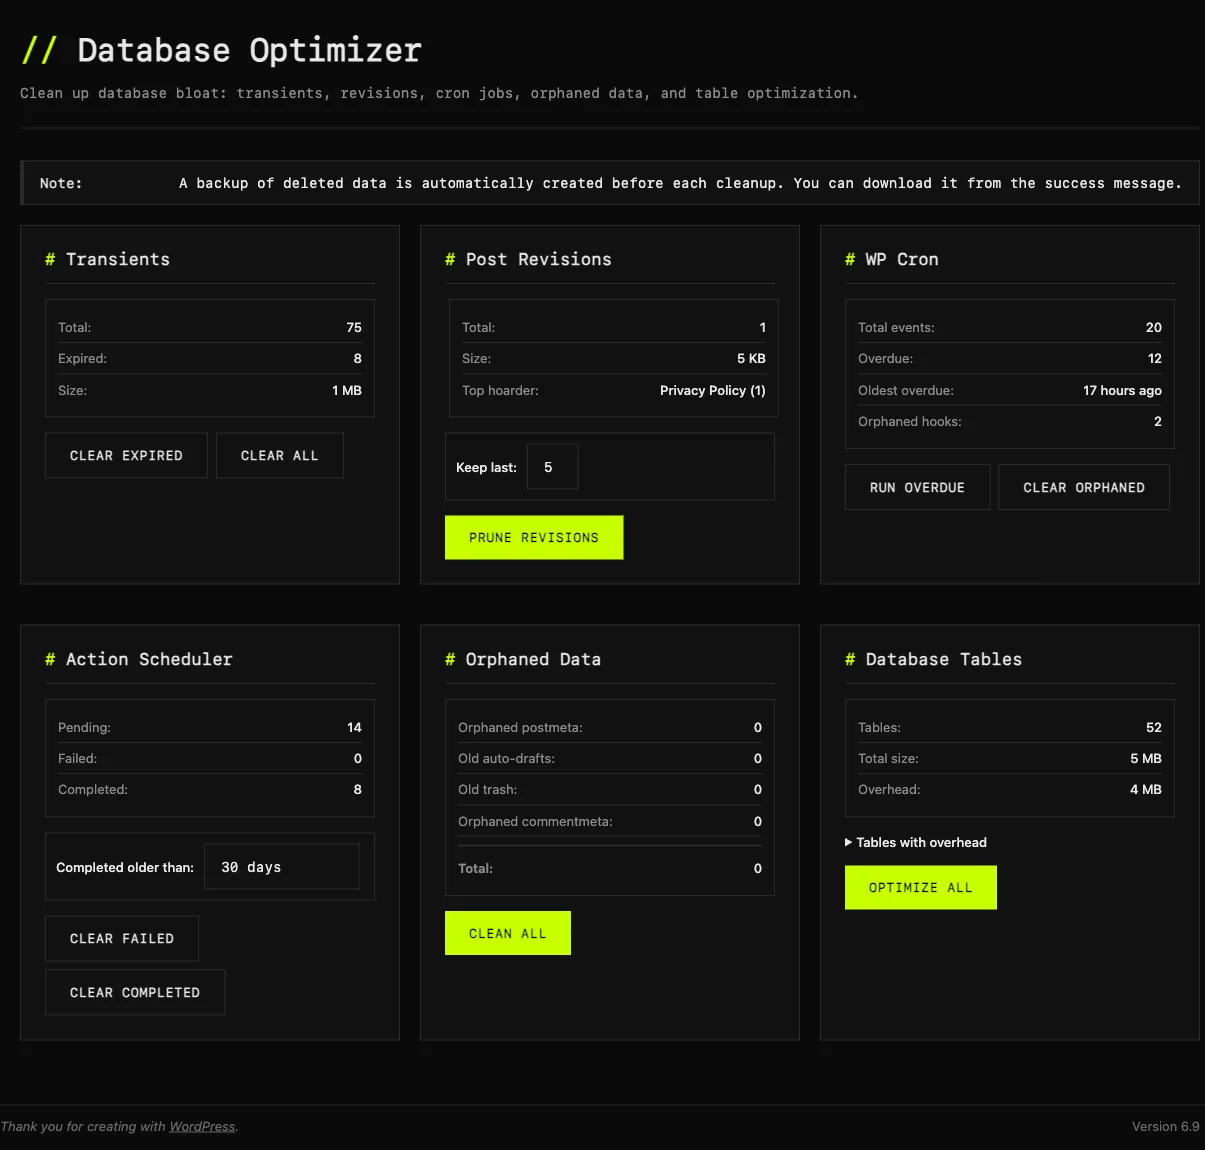This screenshot has height=1150, width=1205.
Task: Click the WordPress link in the footer
Action: coord(201,1126)
